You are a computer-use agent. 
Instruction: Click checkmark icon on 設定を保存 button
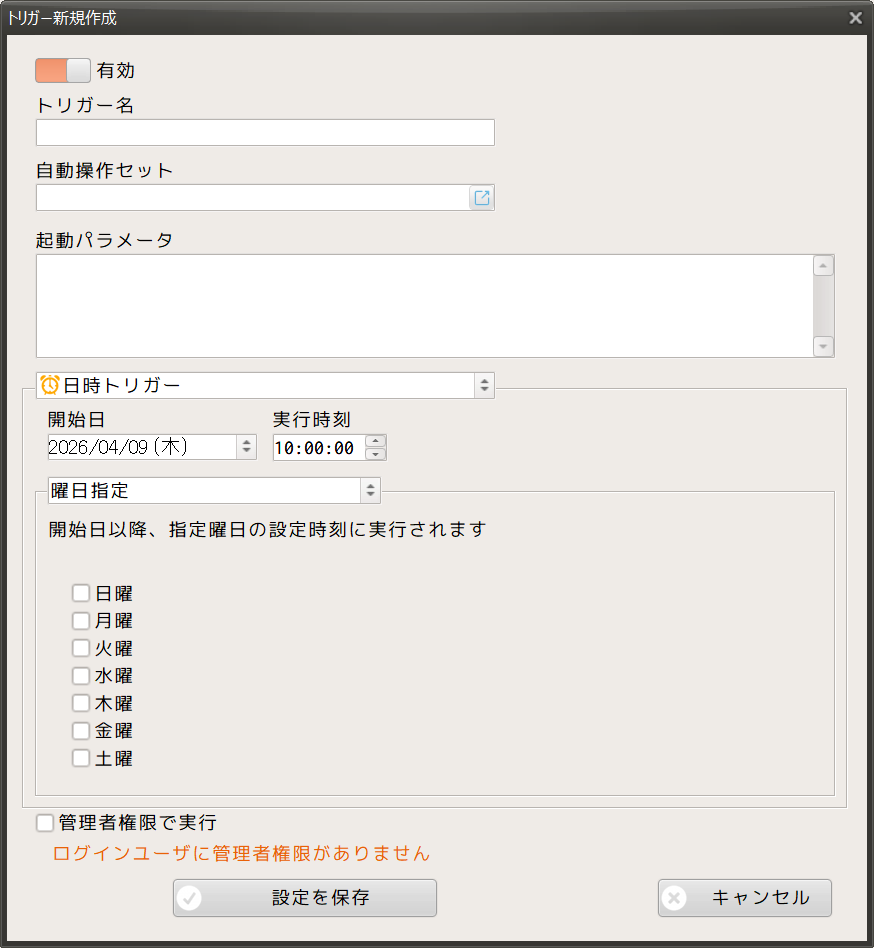(189, 898)
